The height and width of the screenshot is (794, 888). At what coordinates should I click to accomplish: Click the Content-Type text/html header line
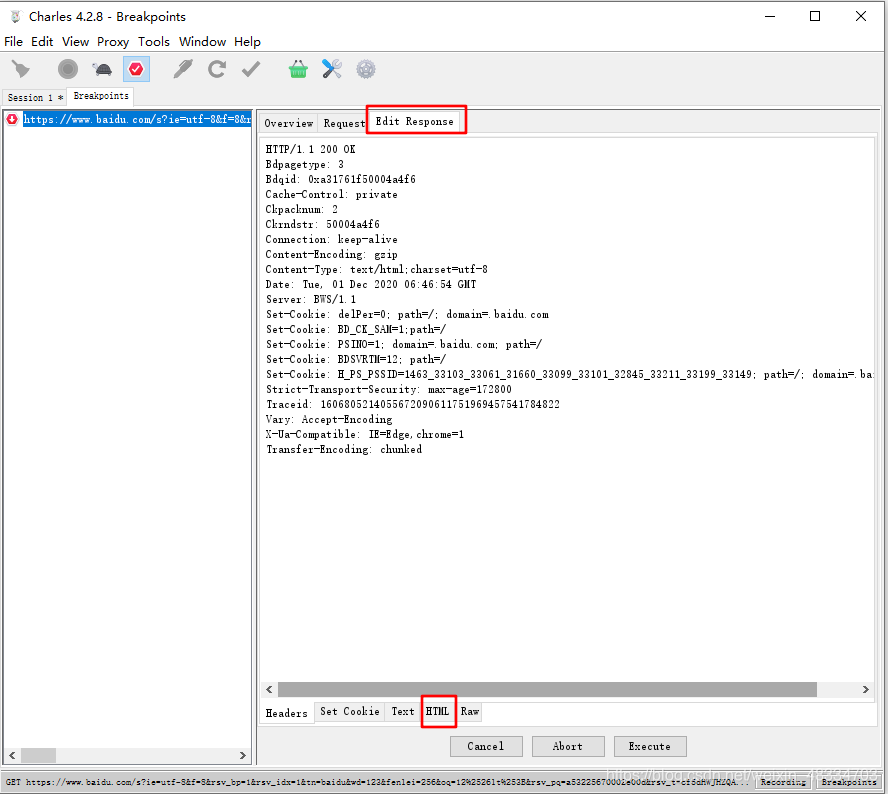click(x=377, y=270)
